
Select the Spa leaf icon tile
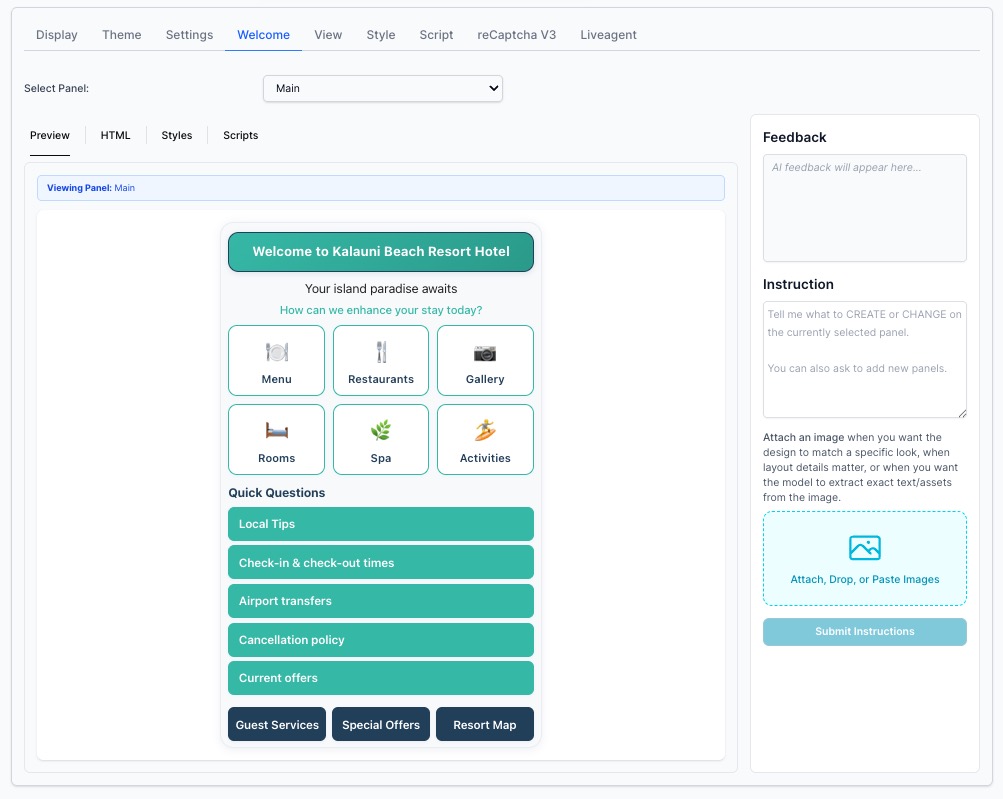tap(380, 431)
